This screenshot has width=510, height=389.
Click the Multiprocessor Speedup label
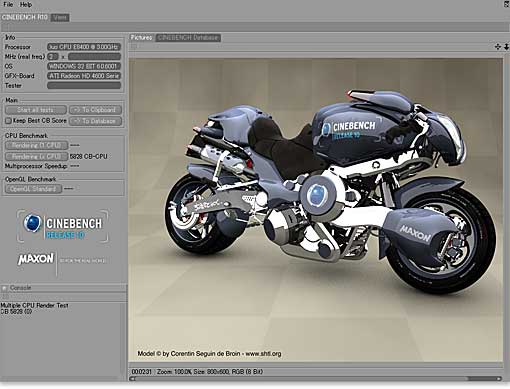[36, 166]
